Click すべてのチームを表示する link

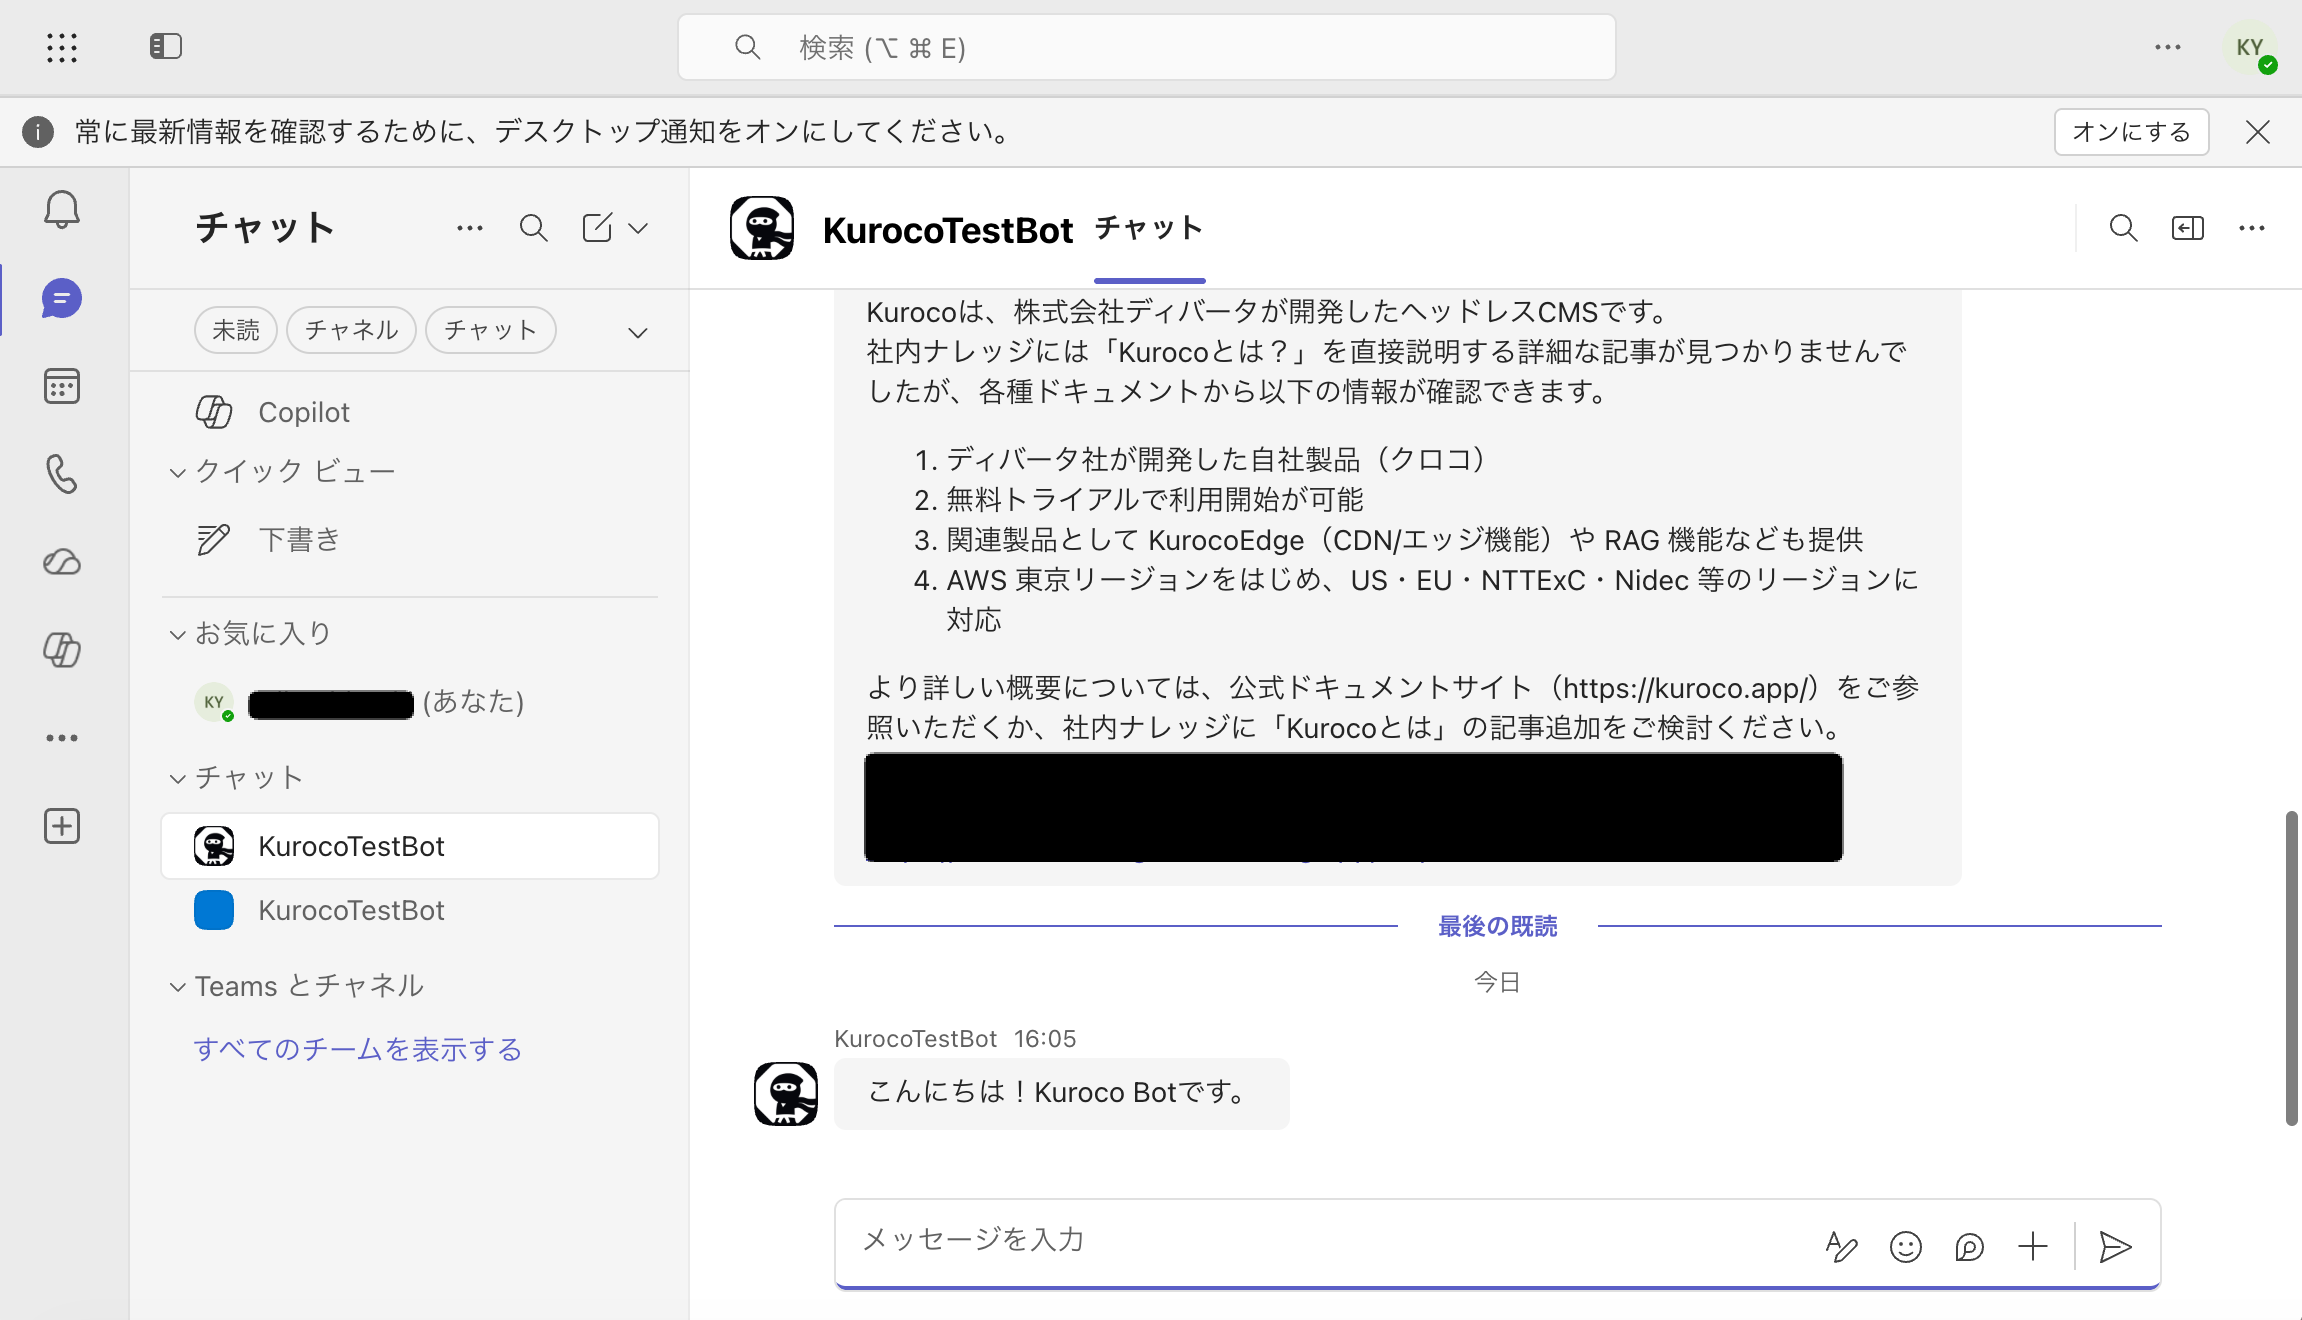coord(358,1050)
